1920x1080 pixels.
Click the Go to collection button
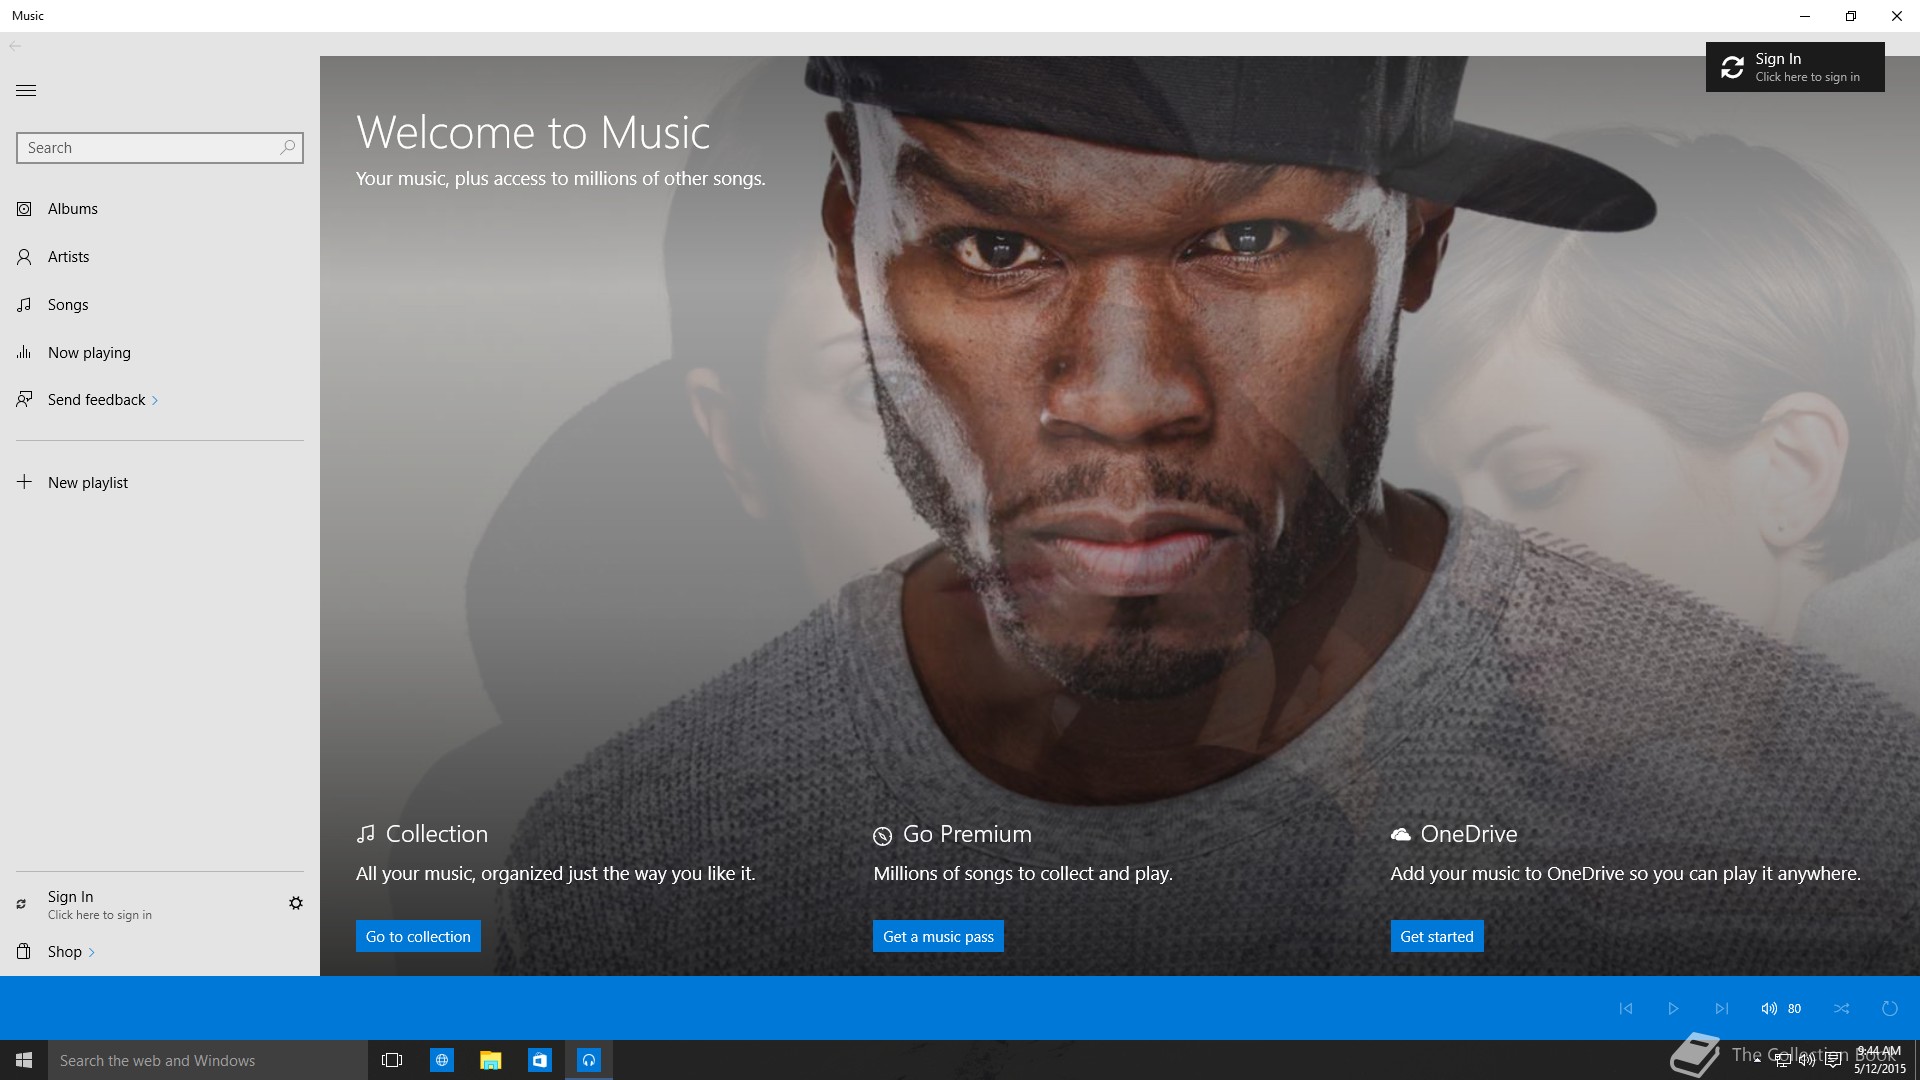tap(418, 936)
